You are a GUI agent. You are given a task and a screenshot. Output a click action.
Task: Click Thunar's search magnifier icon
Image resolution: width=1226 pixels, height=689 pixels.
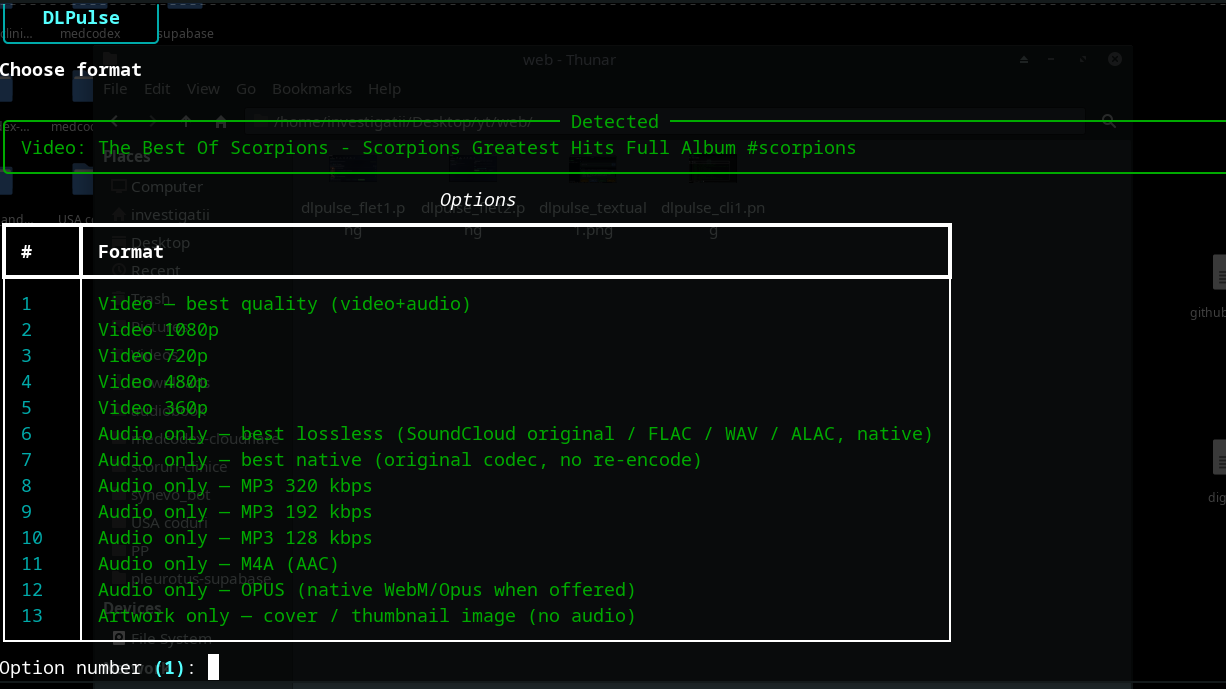coord(1109,121)
